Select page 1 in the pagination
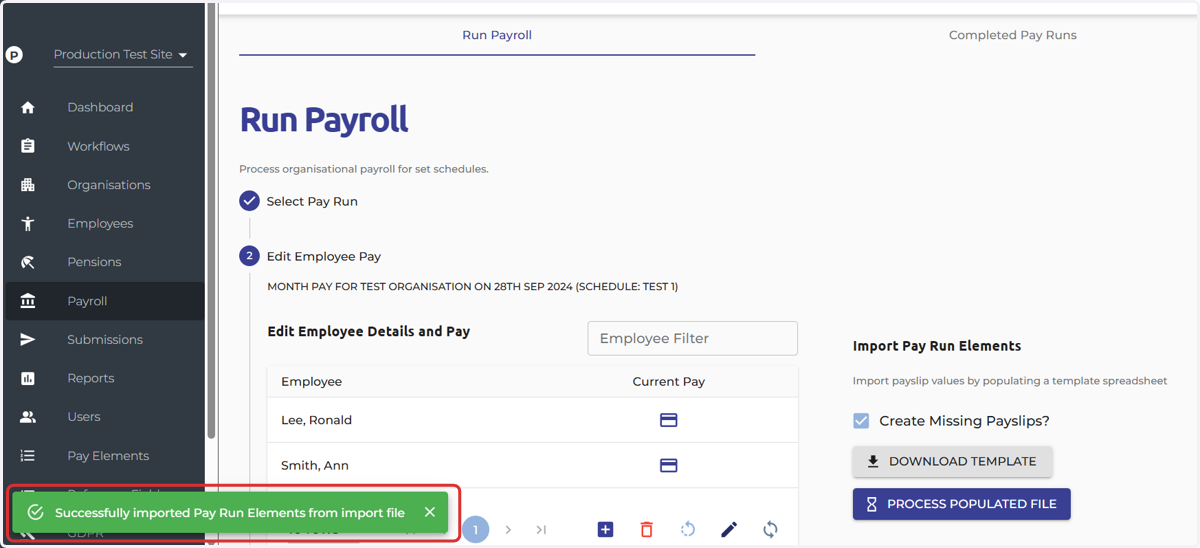 pos(476,529)
